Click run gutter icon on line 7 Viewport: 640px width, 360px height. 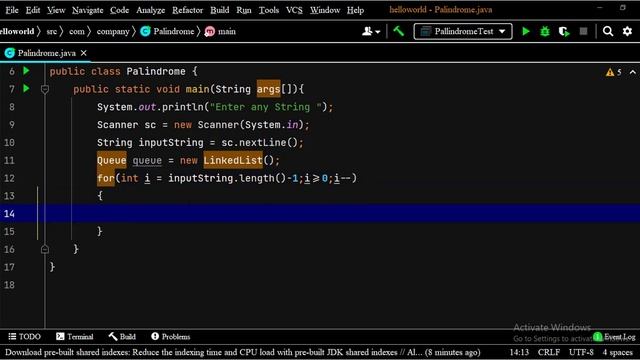(x=27, y=88)
